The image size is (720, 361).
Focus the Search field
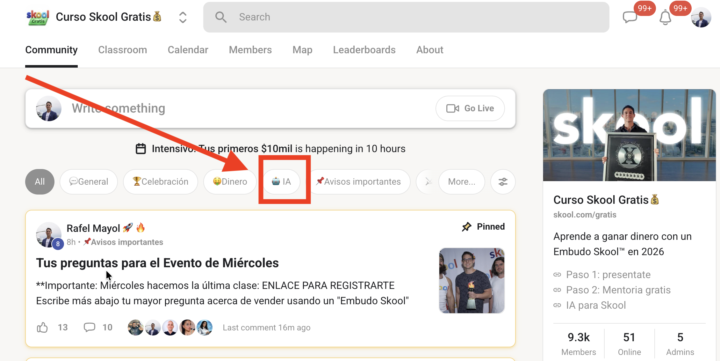point(406,17)
